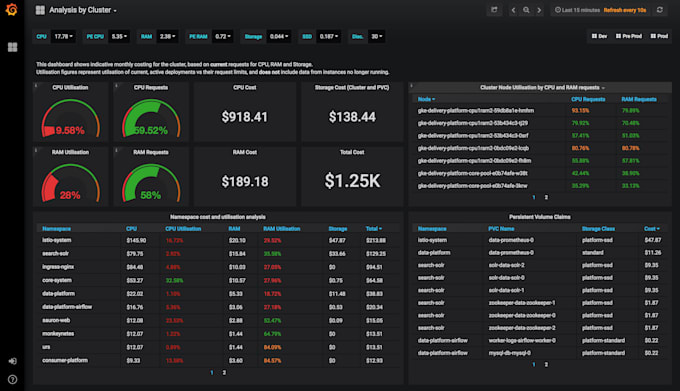Click the RAM Utilisation gauge 28%
Viewport: 680px width, 391px height.
(x=70, y=182)
